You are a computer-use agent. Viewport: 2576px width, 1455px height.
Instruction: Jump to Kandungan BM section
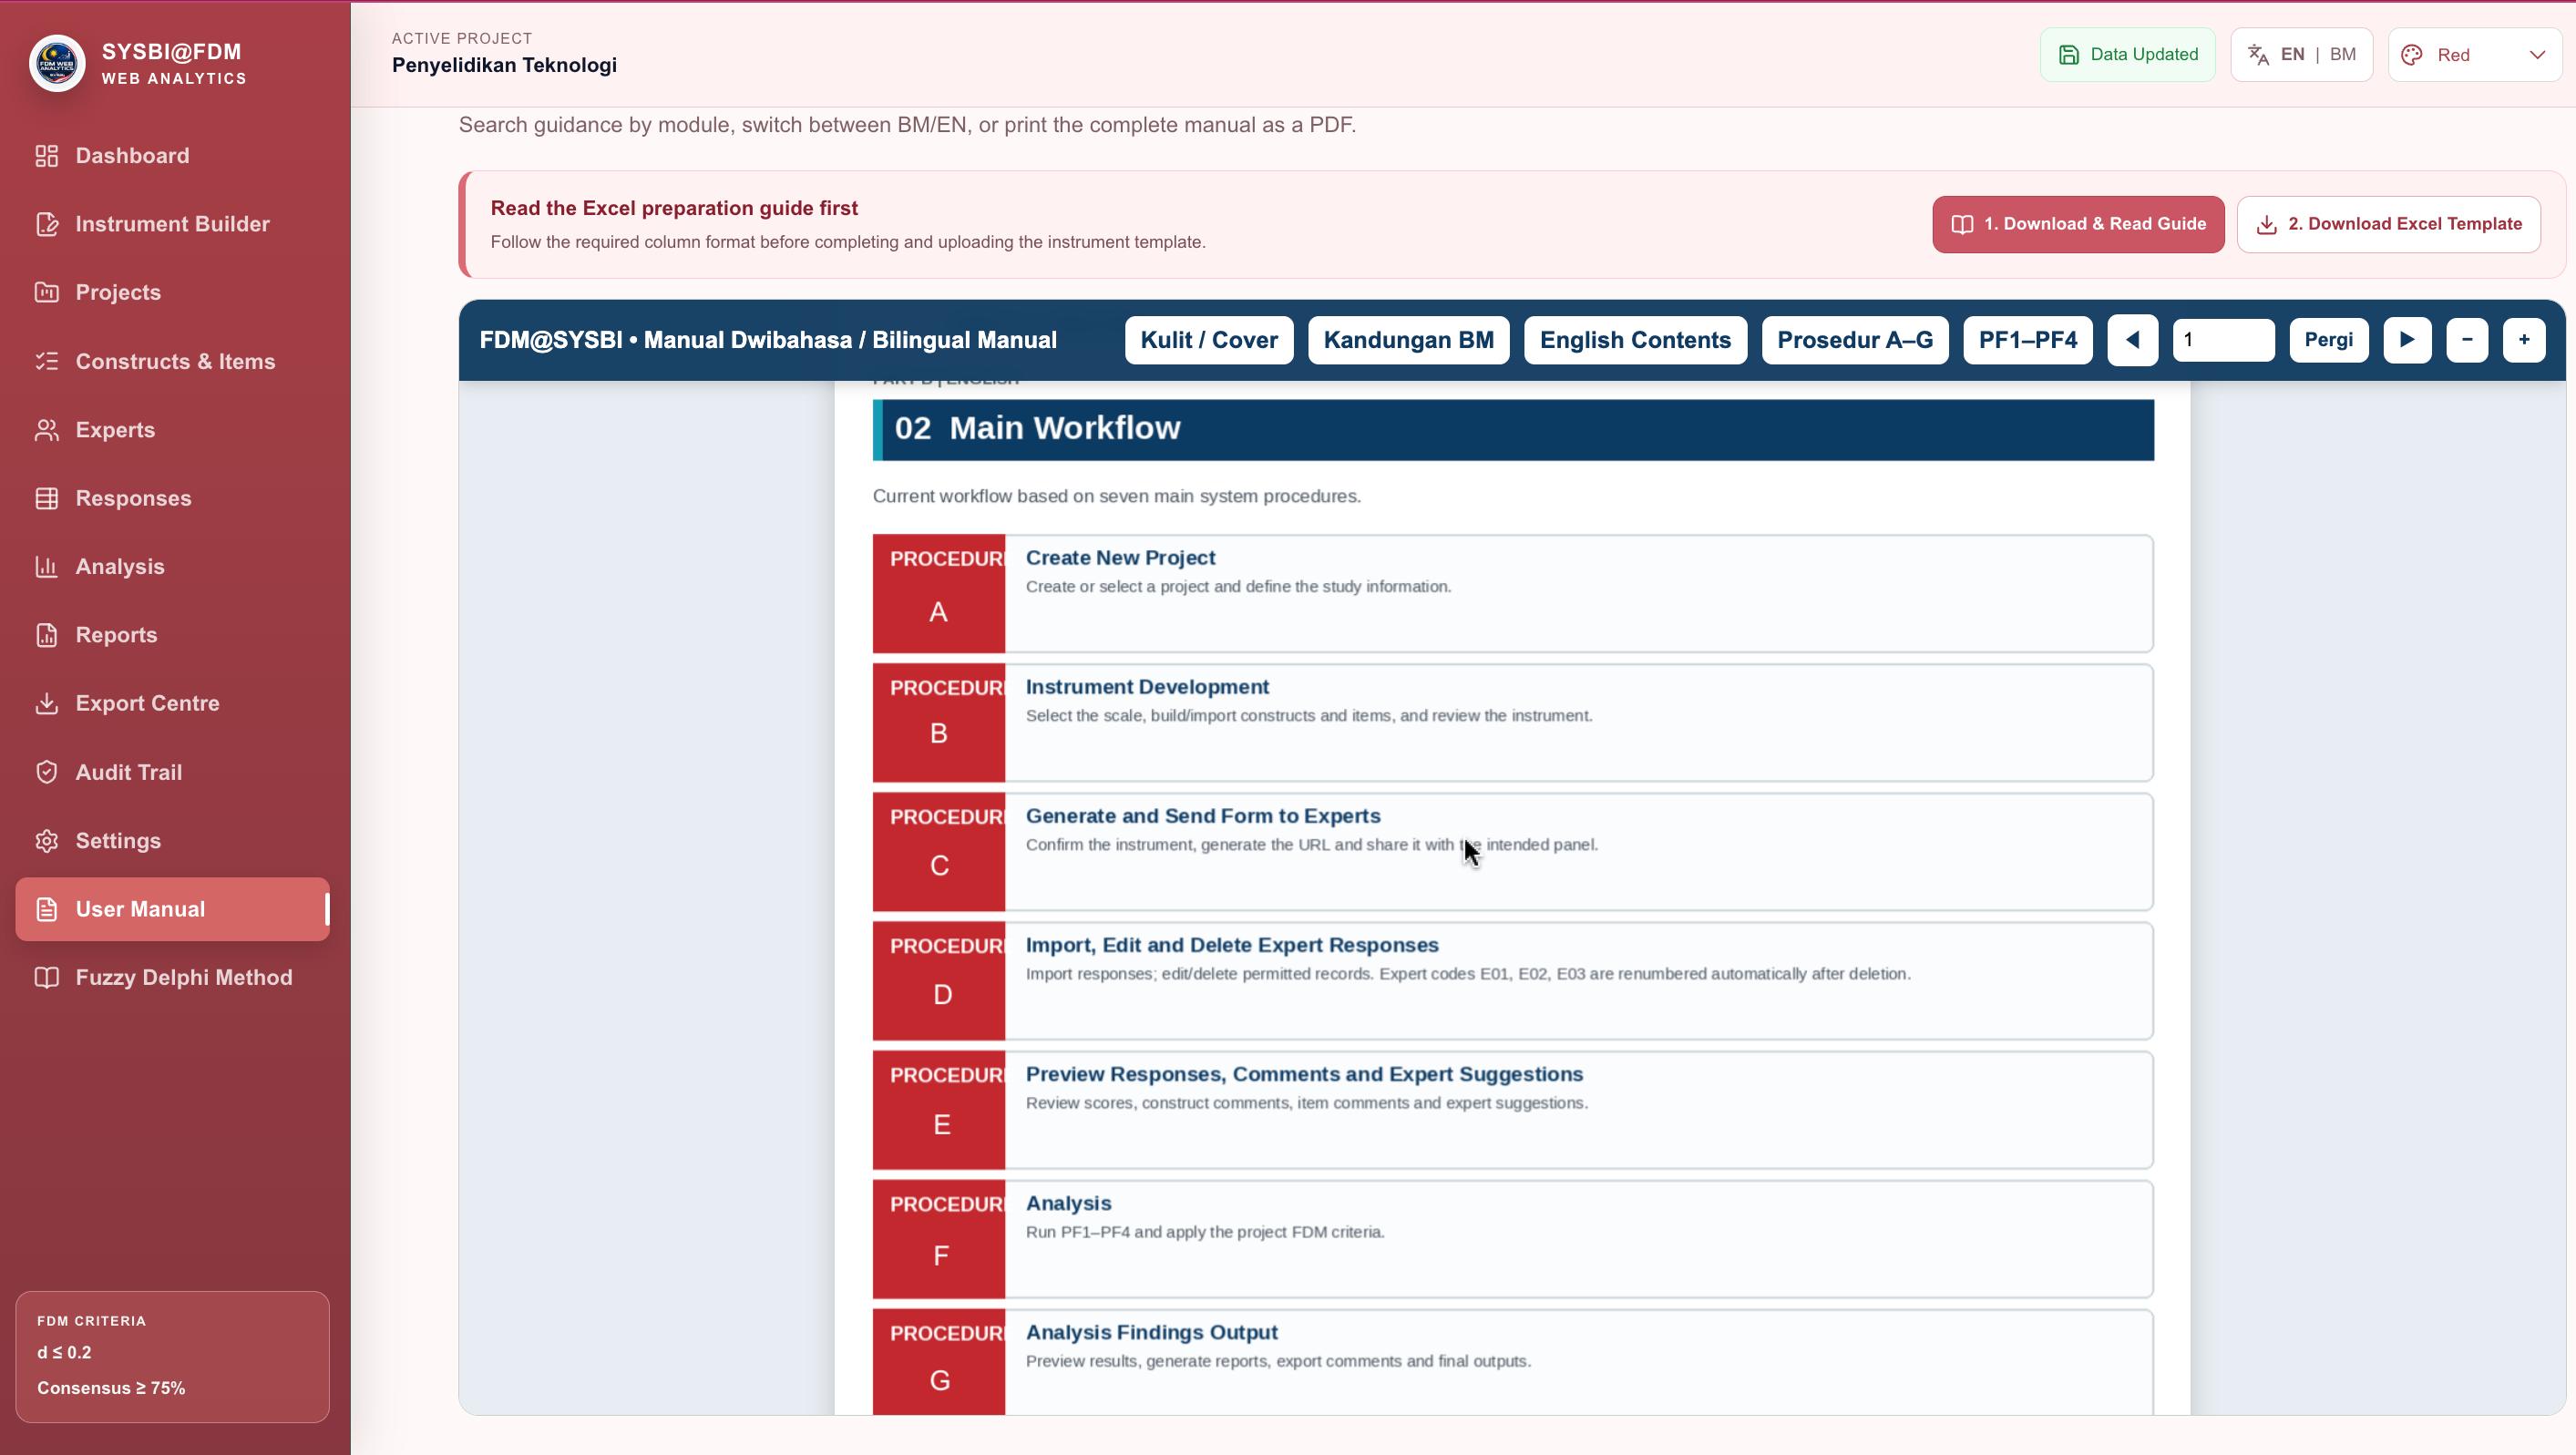(x=1408, y=340)
